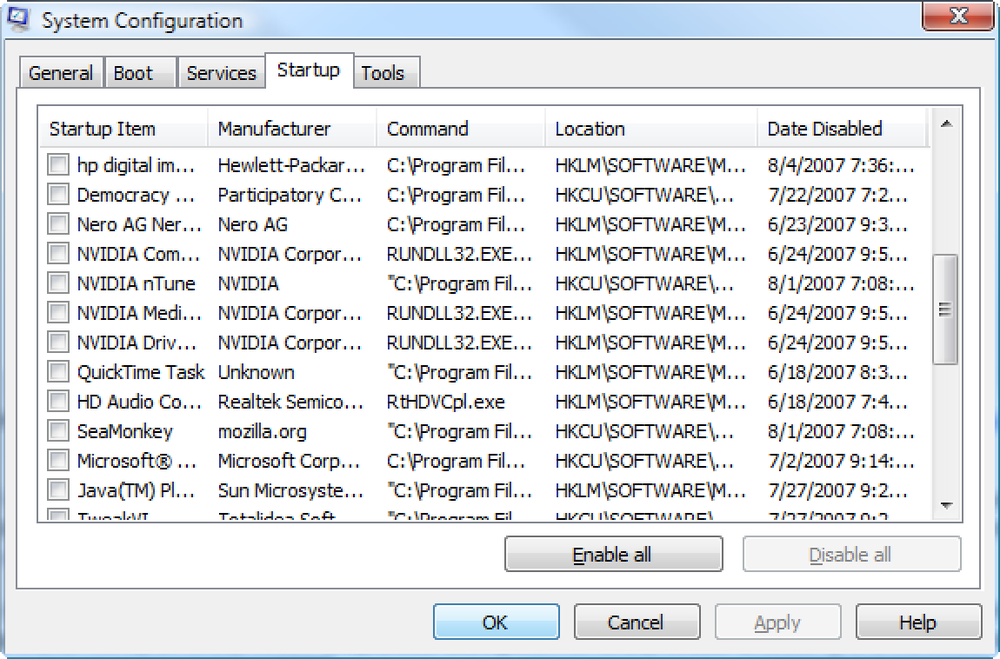
Task: Open Help for System Configuration
Action: click(x=918, y=622)
